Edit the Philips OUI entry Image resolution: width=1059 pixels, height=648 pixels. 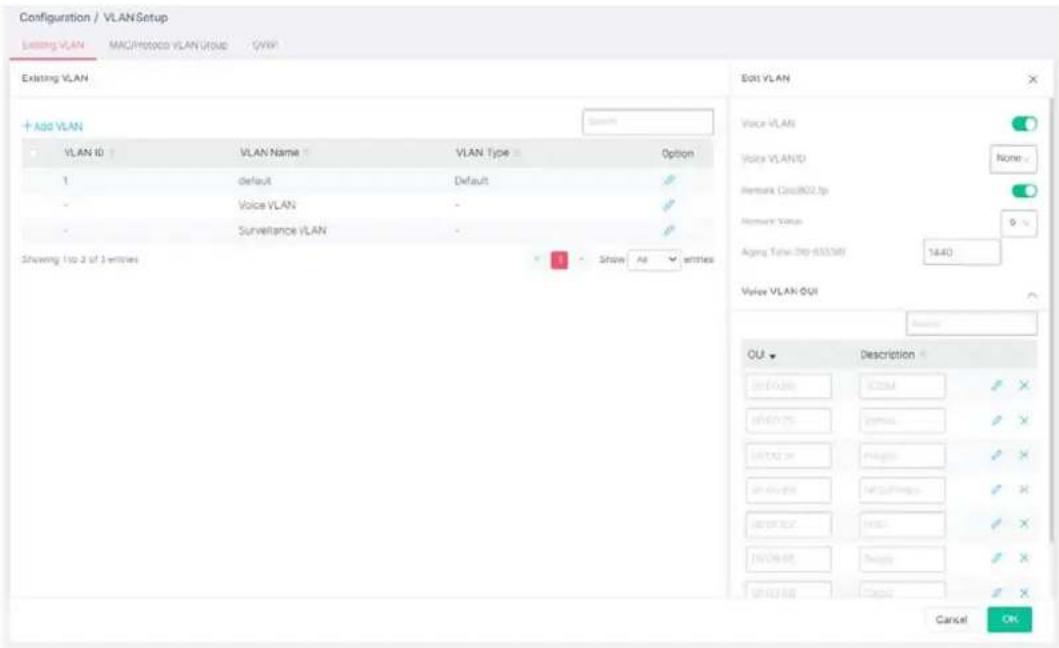996,455
